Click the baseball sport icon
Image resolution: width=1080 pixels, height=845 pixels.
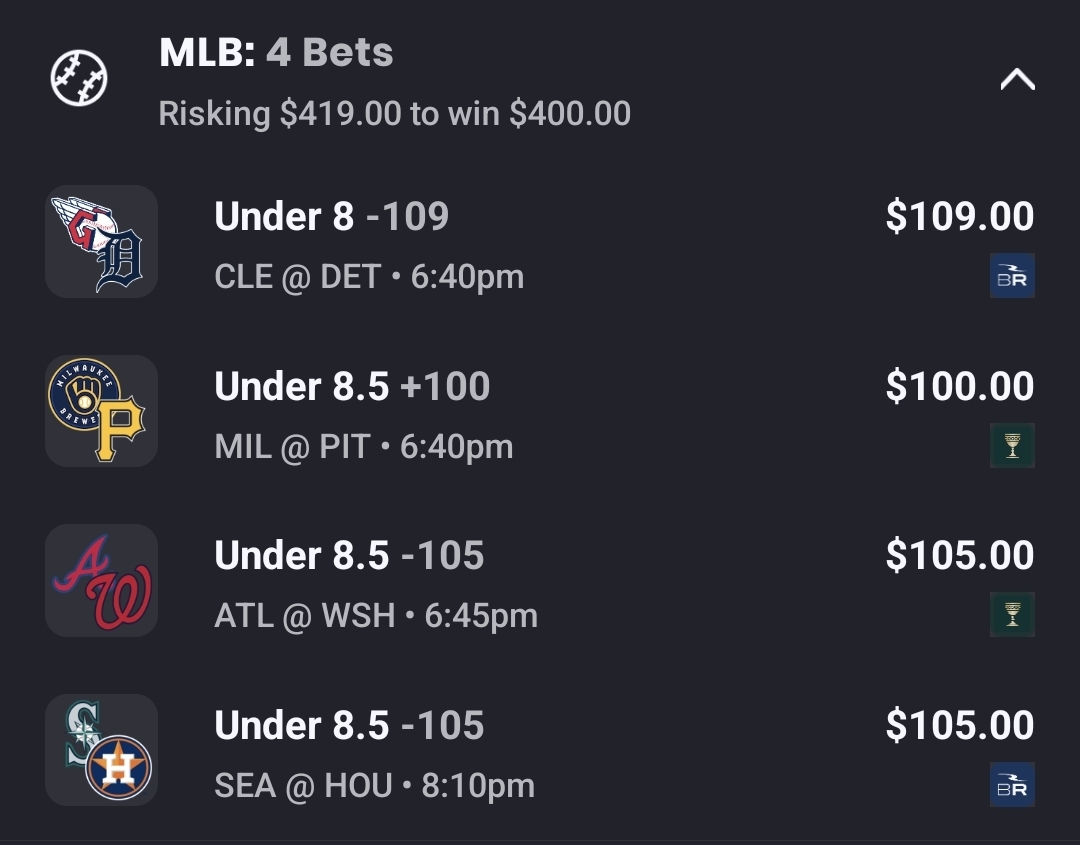(79, 79)
